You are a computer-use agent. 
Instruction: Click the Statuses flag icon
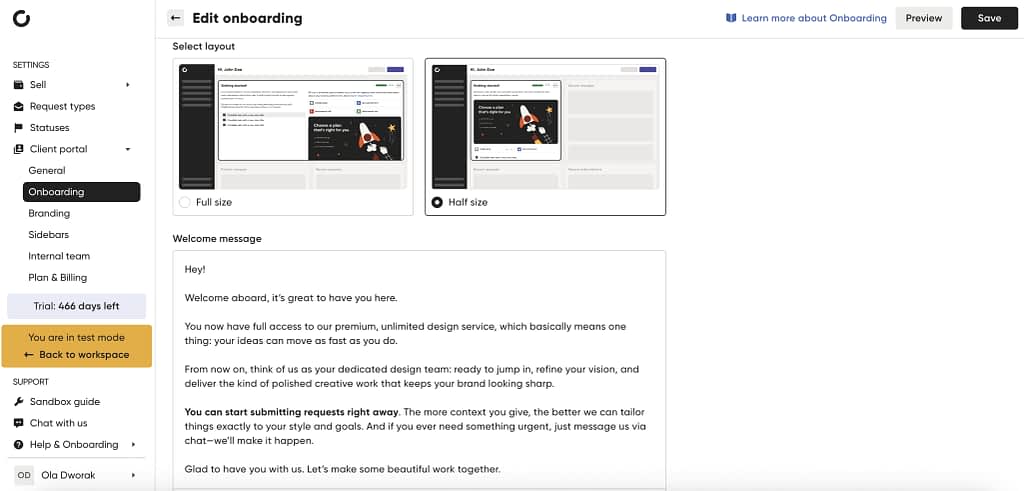(18, 128)
